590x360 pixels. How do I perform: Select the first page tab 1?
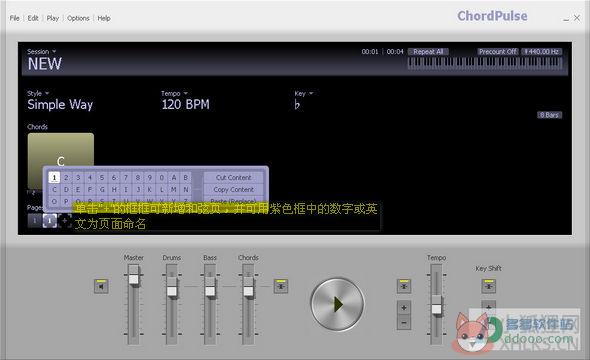tap(35, 220)
